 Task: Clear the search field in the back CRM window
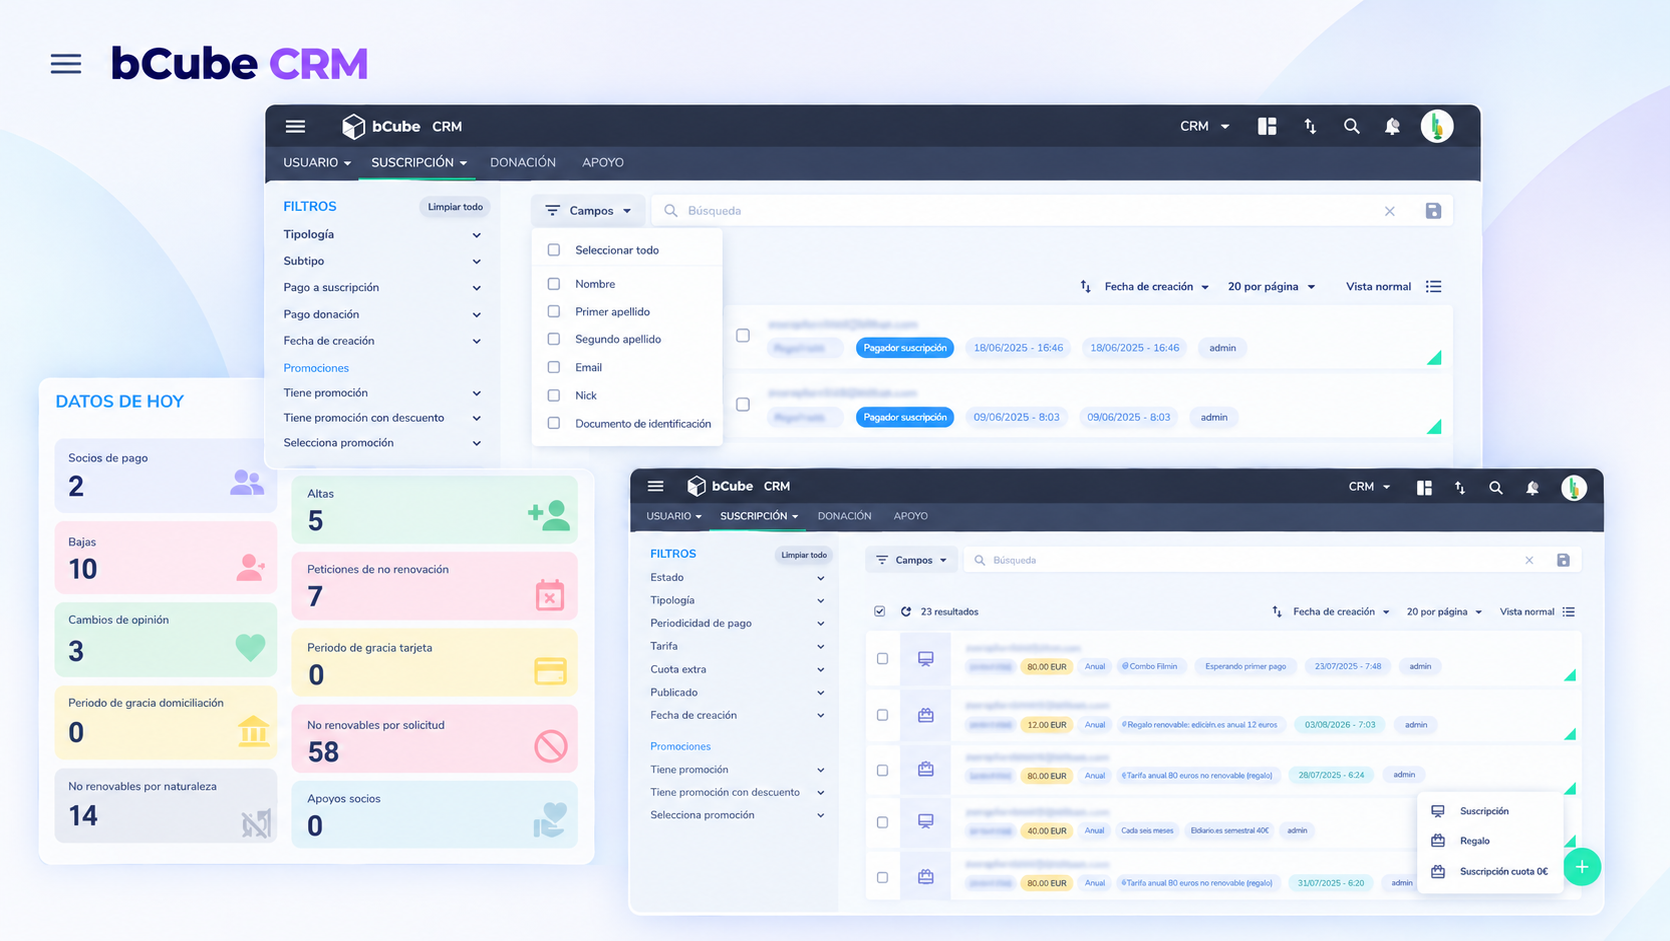[x=1389, y=211]
